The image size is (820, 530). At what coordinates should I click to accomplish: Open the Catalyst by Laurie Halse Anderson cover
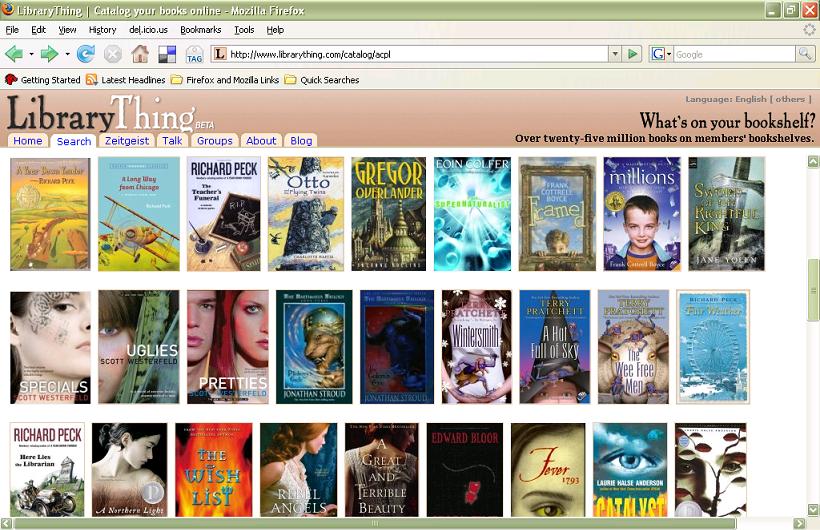[x=630, y=470]
